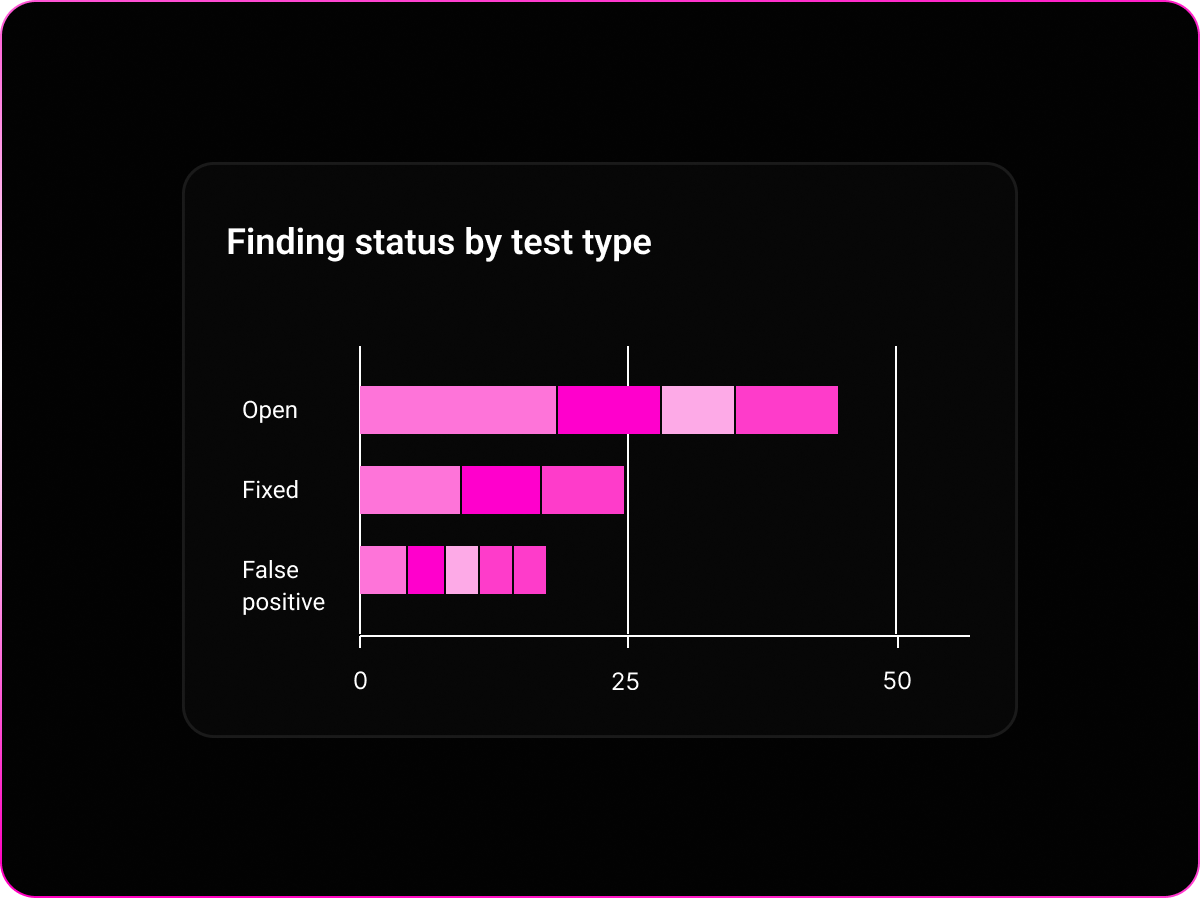Click the last segment of the Fixed bar
The image size is (1200, 898).
[583, 490]
